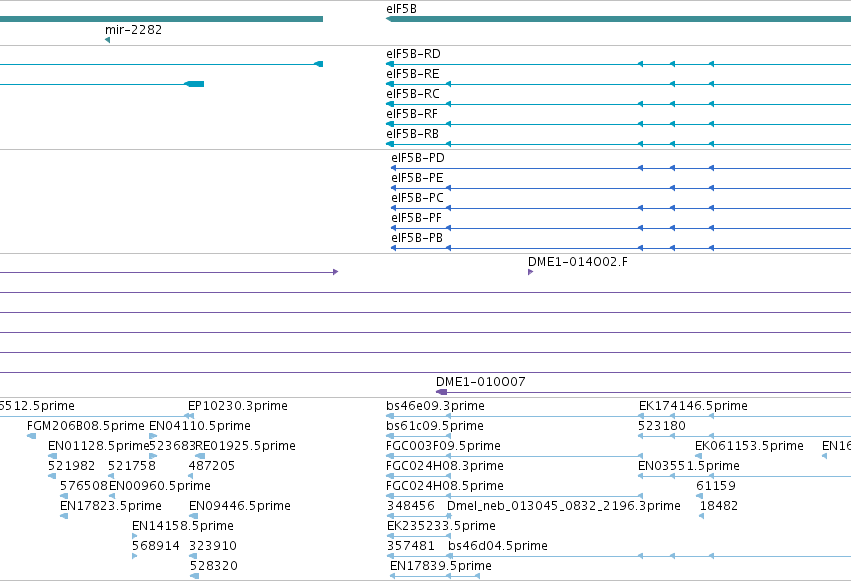Viewport: 851px width, 581px height.
Task: Click the DME1-010007 purple end block
Action: click(442, 392)
